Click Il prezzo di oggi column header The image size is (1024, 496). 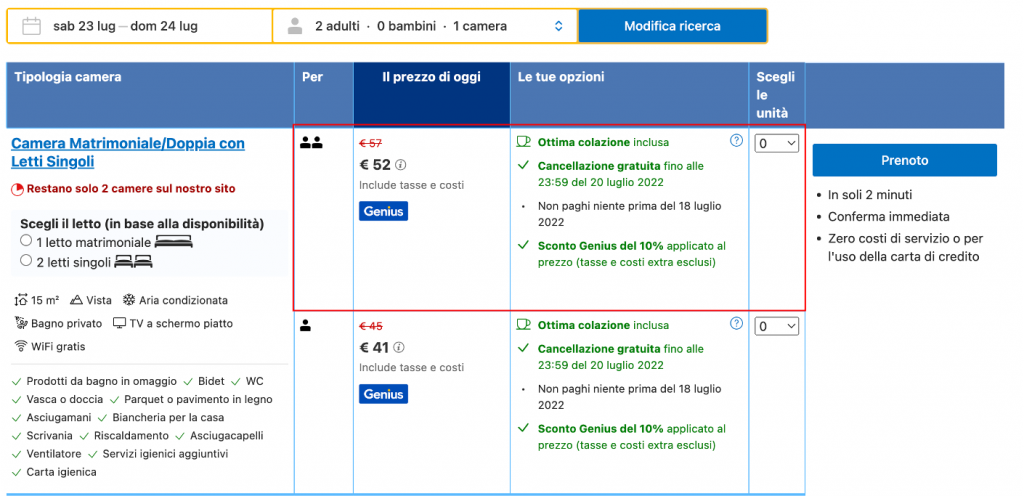coord(430,77)
